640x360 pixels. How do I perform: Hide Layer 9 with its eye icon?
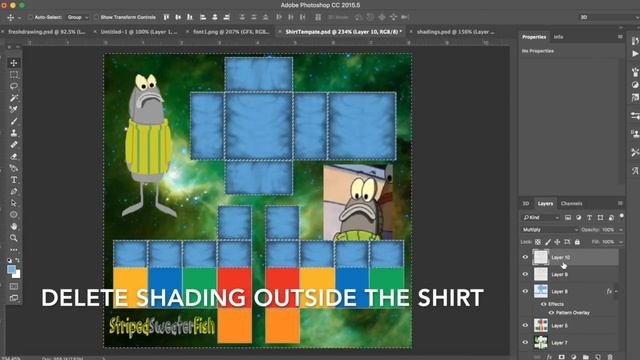[525, 274]
